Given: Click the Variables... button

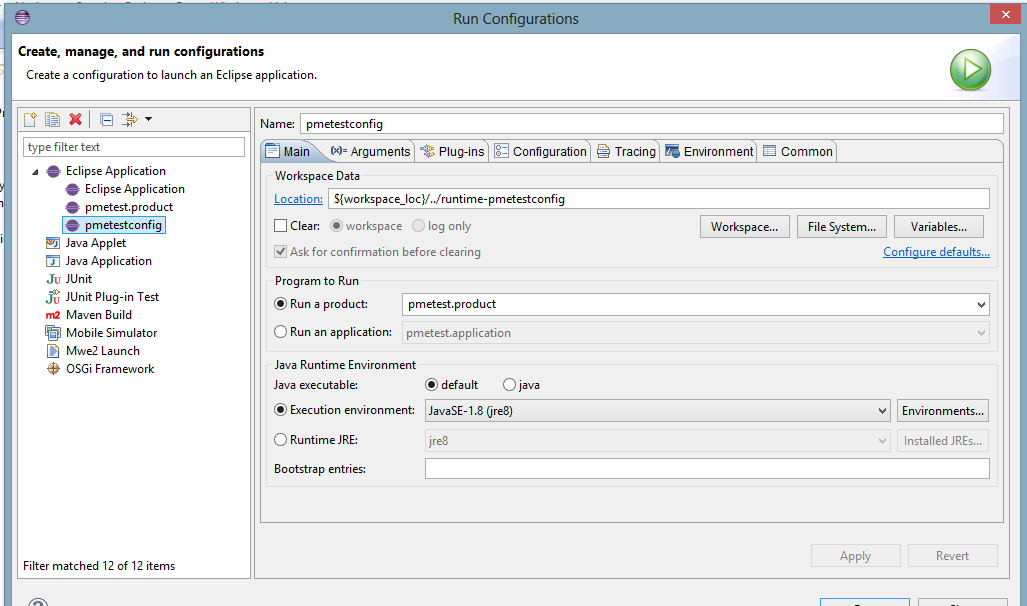Looking at the screenshot, I should click(x=939, y=227).
